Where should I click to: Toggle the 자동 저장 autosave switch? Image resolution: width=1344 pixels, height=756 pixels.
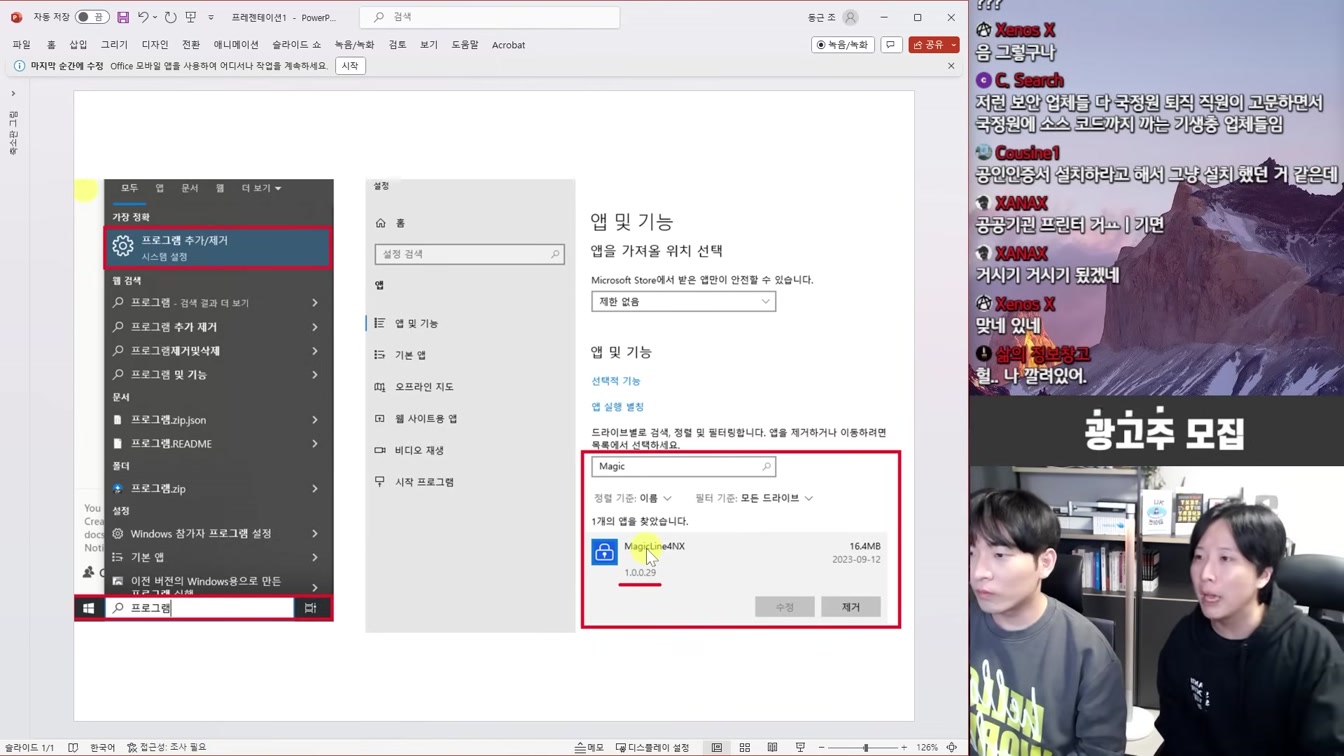(x=91, y=17)
